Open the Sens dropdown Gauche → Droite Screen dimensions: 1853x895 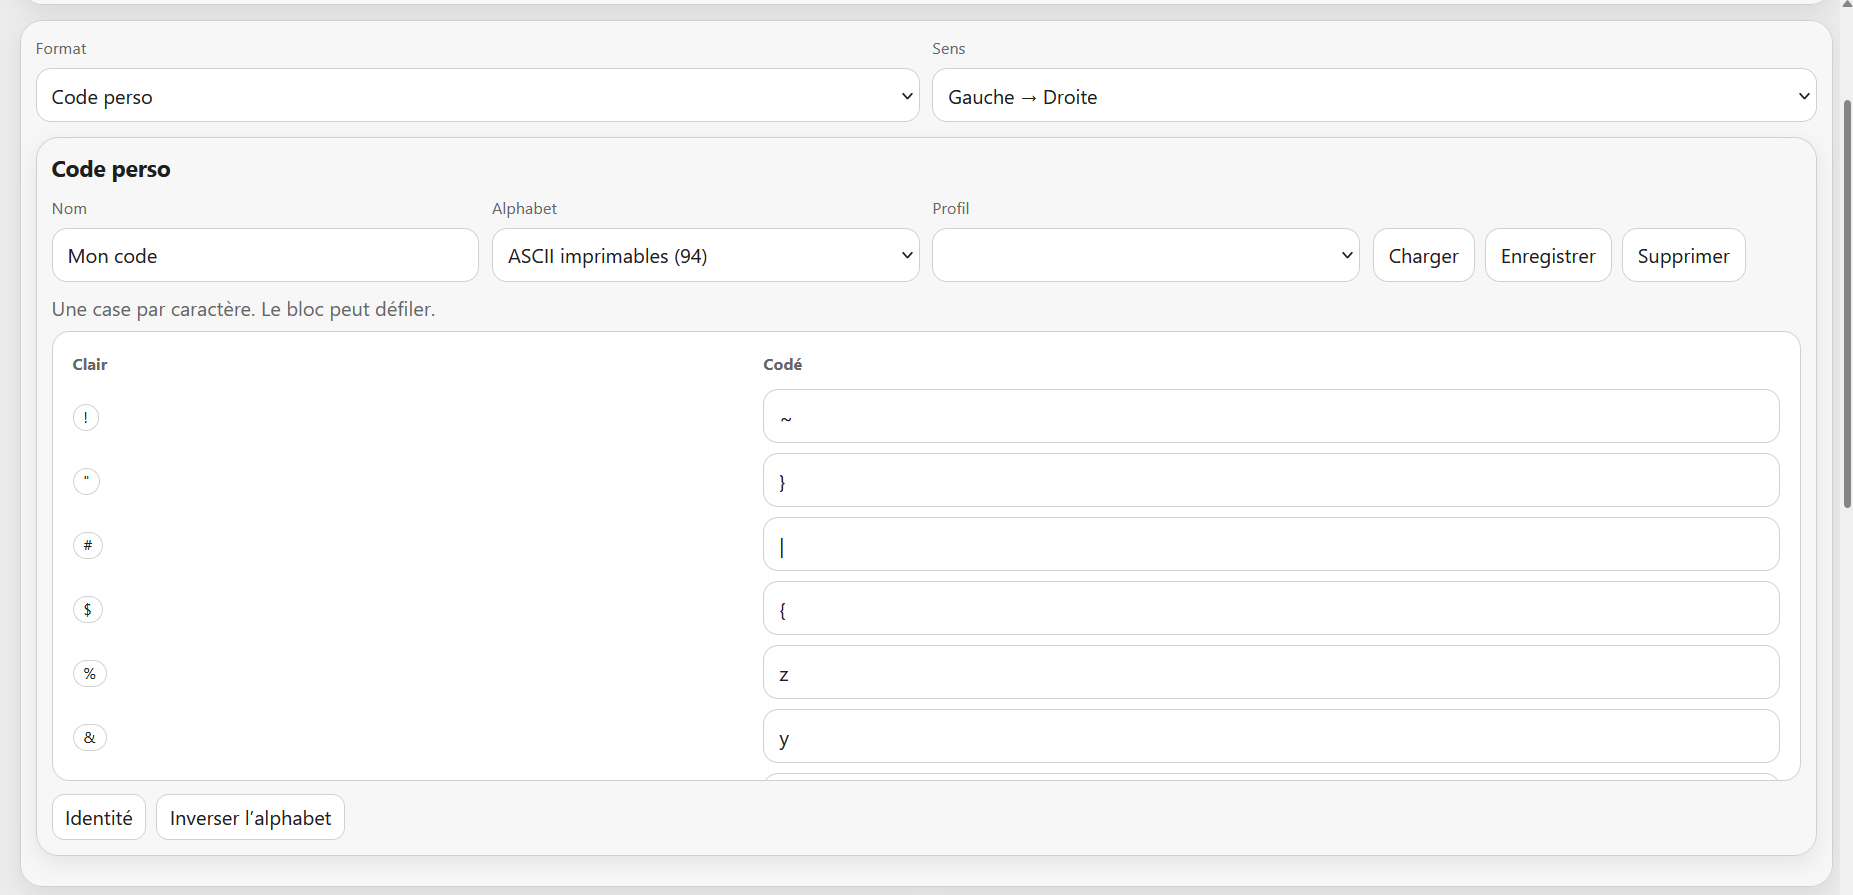point(1373,95)
